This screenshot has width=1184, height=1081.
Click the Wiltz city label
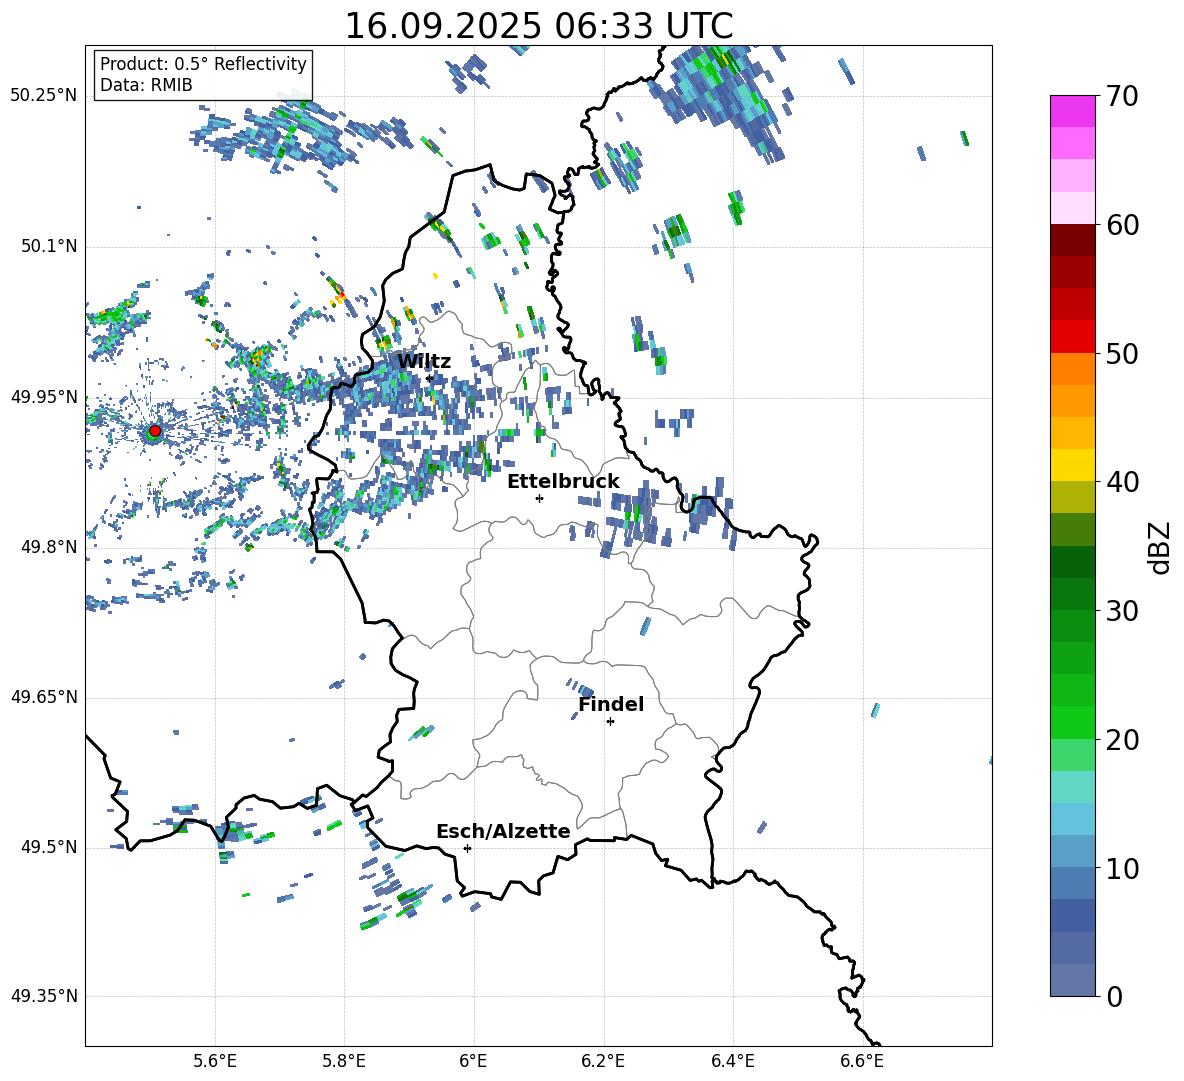click(x=424, y=362)
